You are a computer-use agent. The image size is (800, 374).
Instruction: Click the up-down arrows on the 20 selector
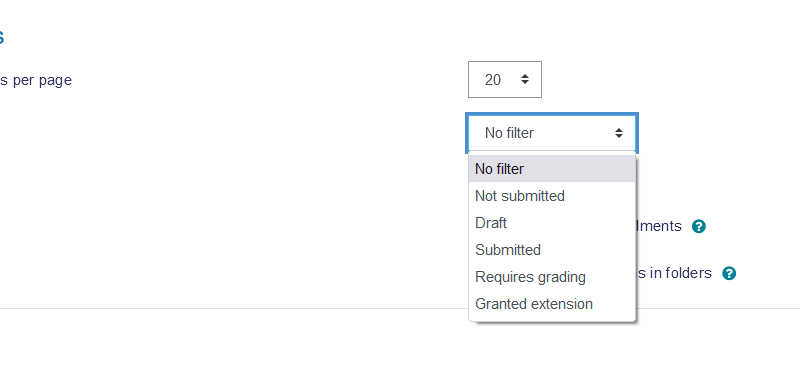point(524,80)
